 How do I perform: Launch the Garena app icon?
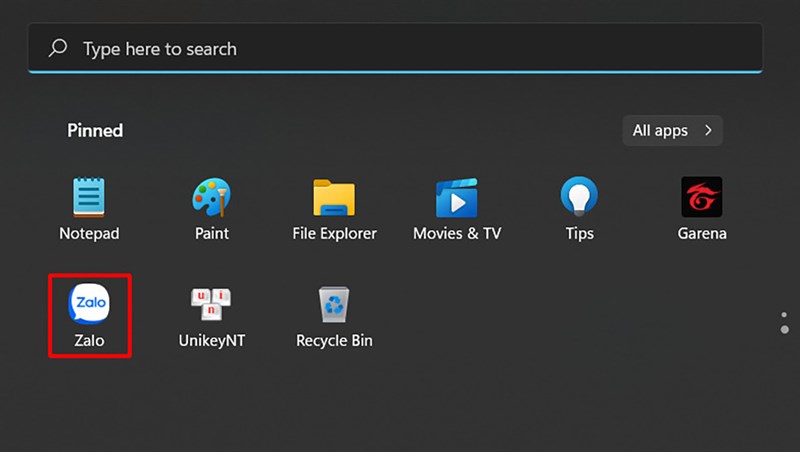(x=701, y=197)
